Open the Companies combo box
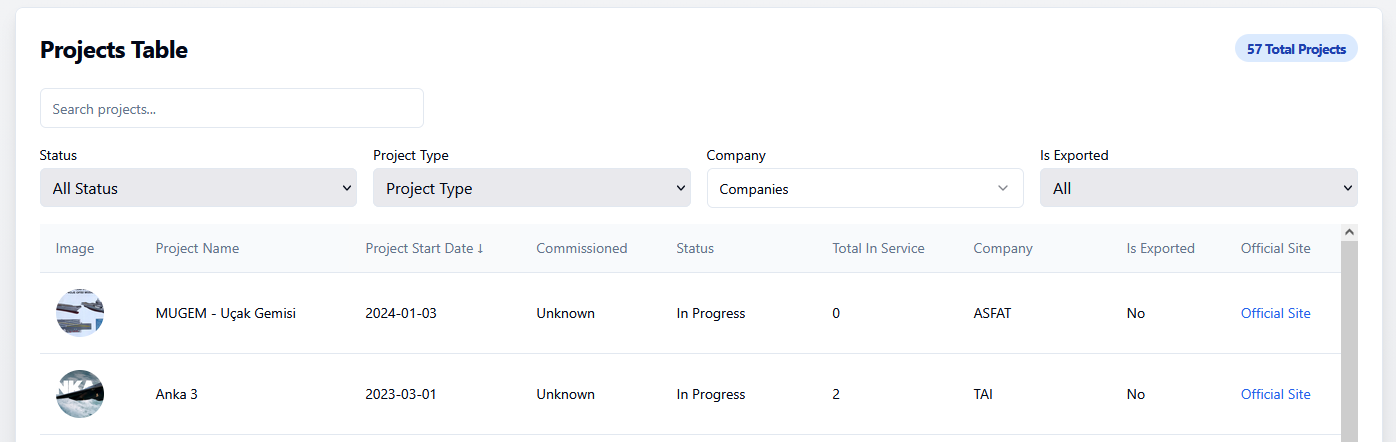The height and width of the screenshot is (442, 1396). click(864, 188)
